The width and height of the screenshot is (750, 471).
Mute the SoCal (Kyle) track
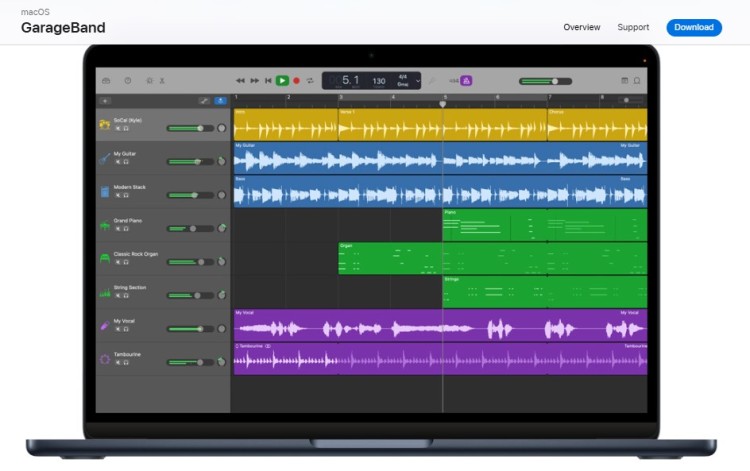[118, 129]
